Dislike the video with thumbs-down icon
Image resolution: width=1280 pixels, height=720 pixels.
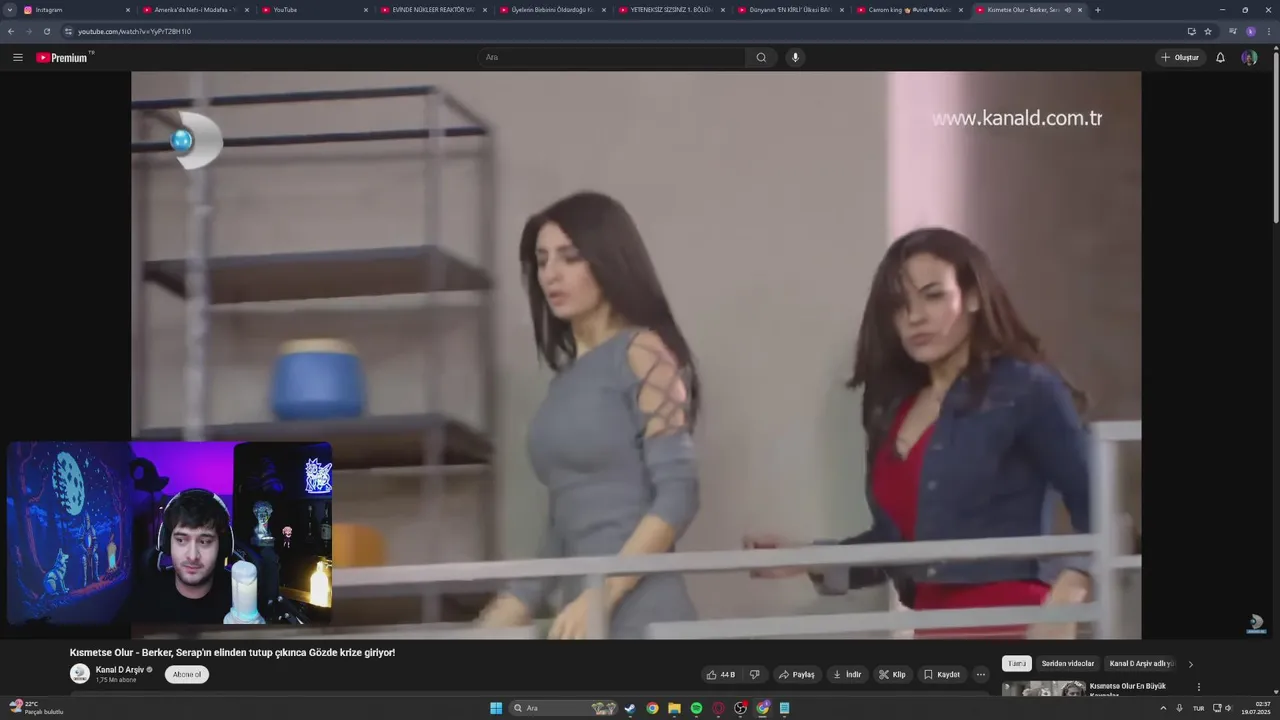click(755, 674)
